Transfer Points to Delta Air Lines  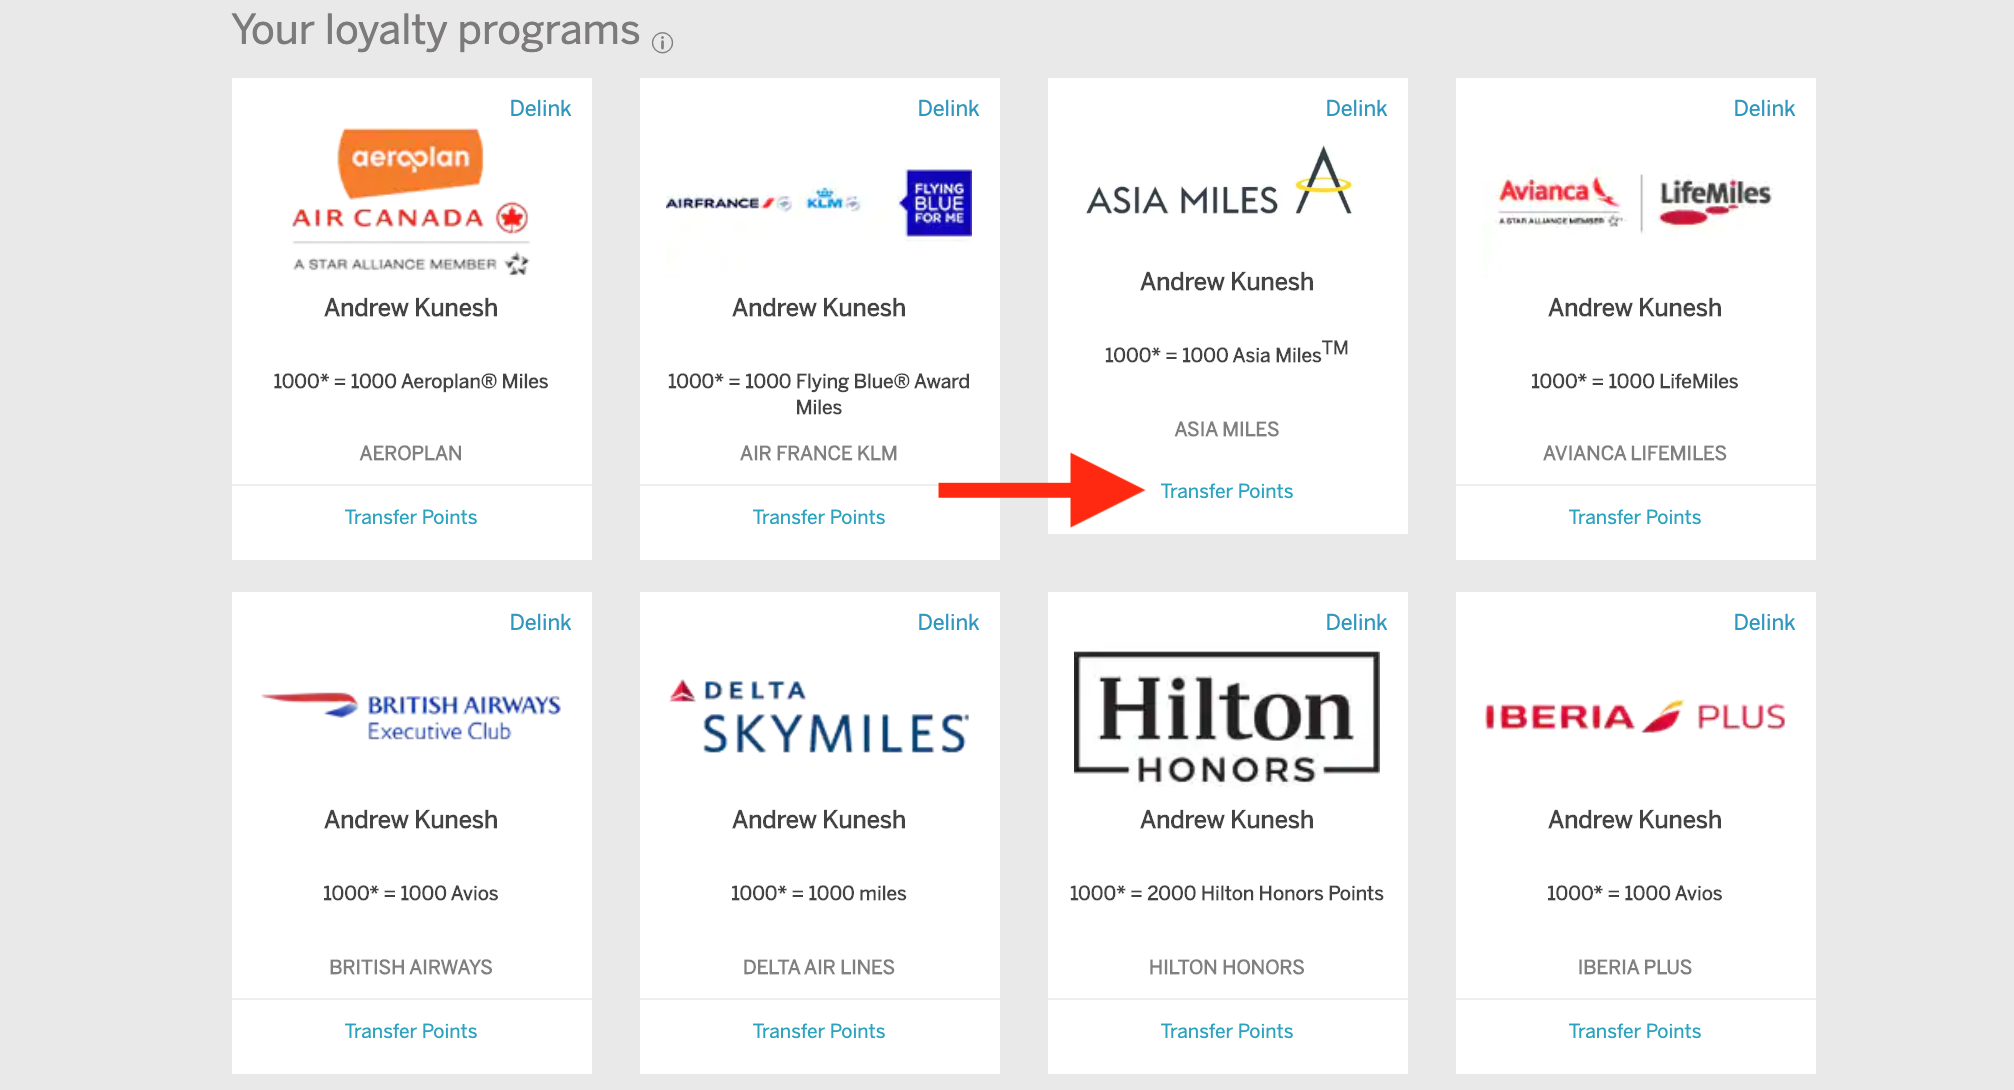[819, 1031]
